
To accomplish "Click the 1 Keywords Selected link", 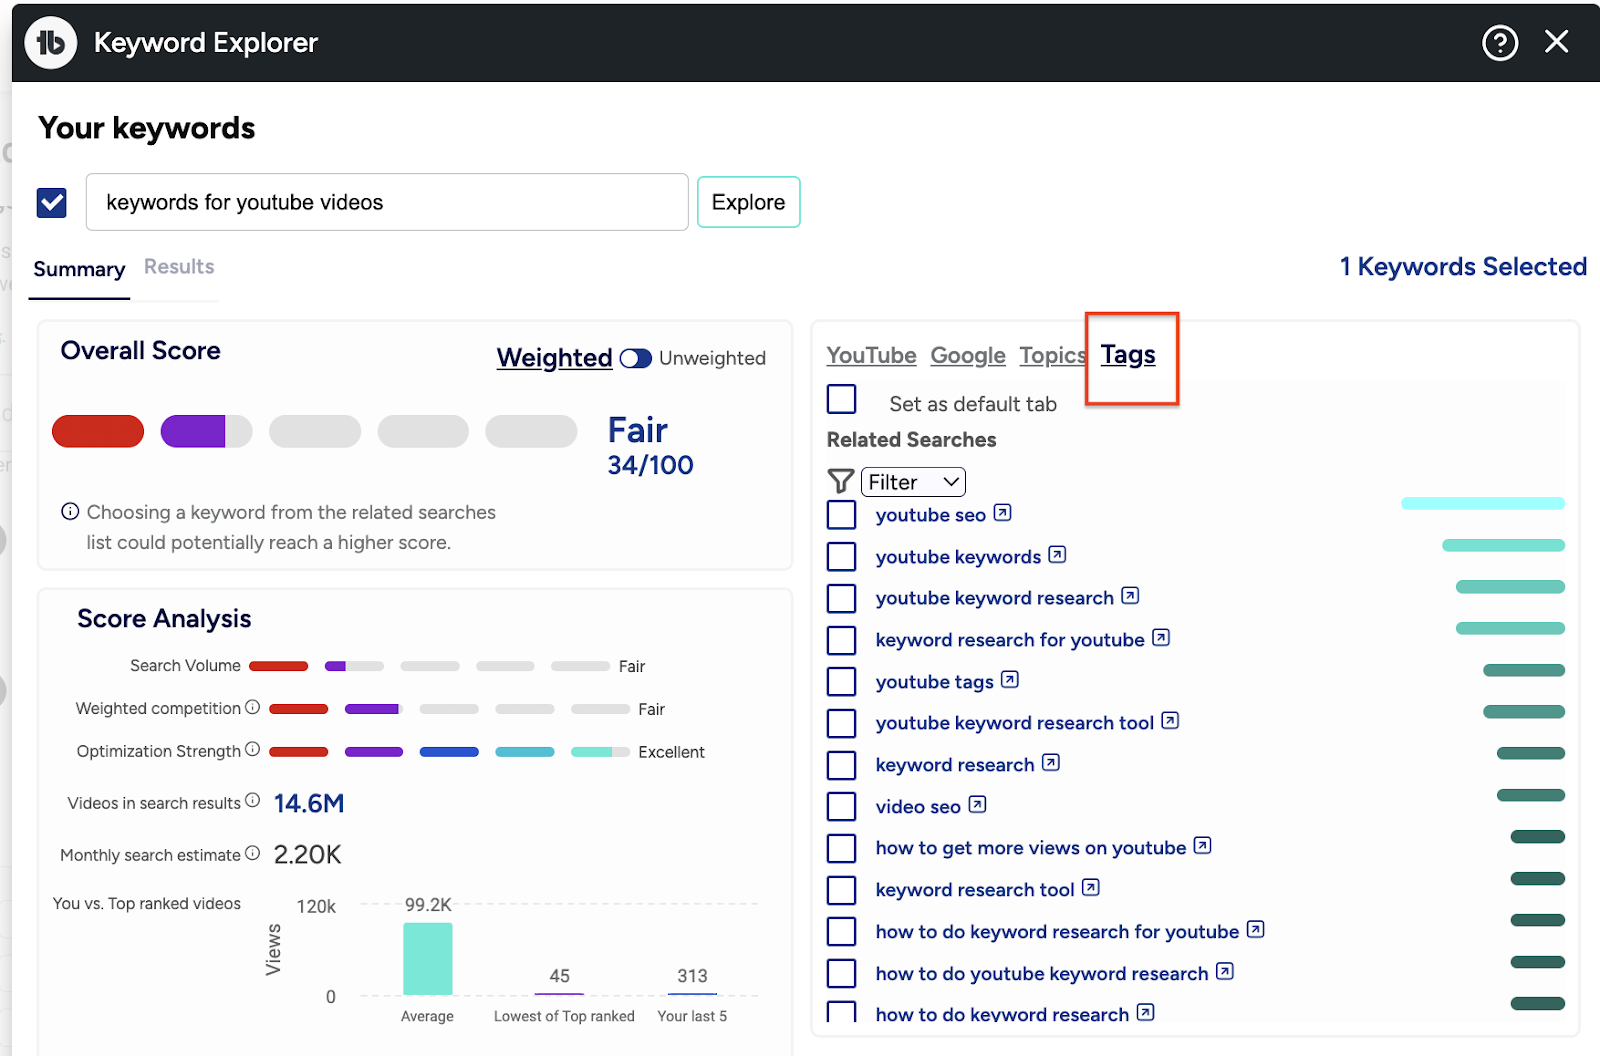I will [x=1463, y=267].
